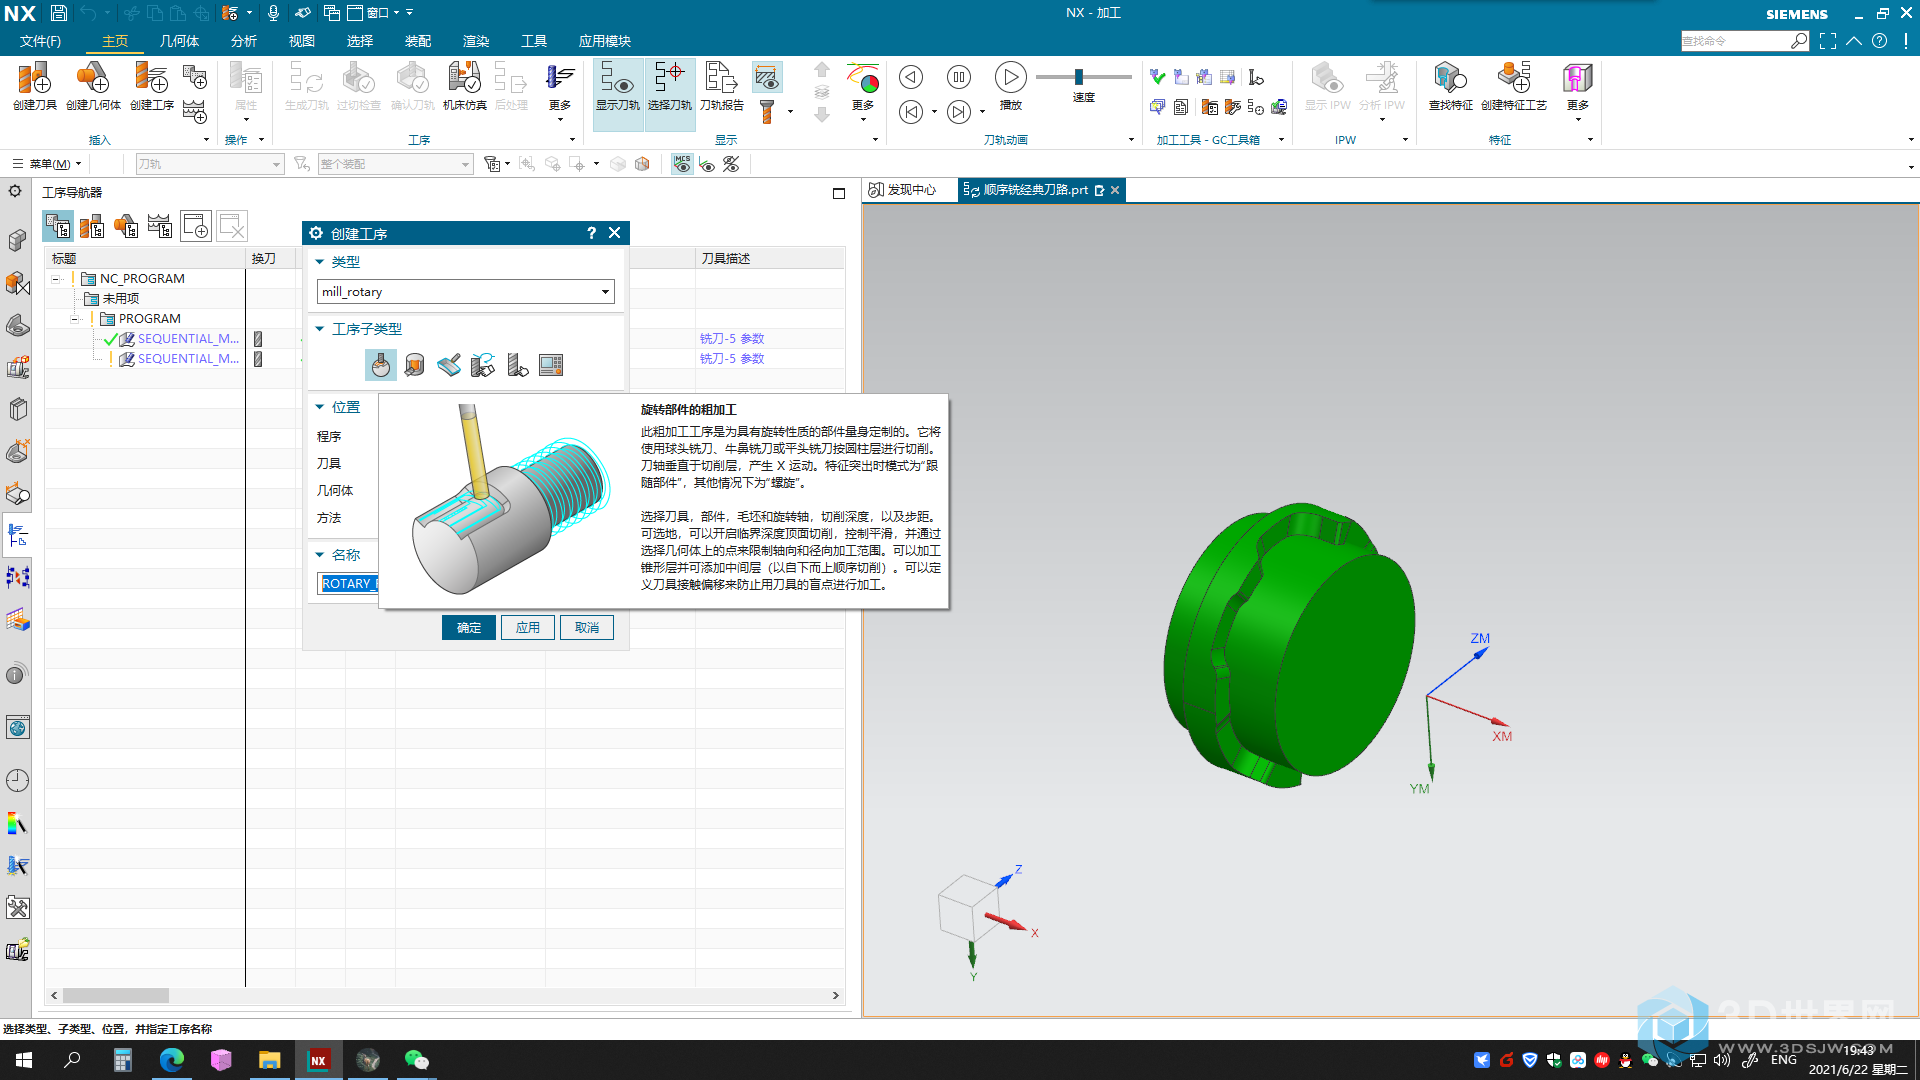Select the rotary rough subtype icon
This screenshot has height=1080, width=1920.
tap(381, 365)
